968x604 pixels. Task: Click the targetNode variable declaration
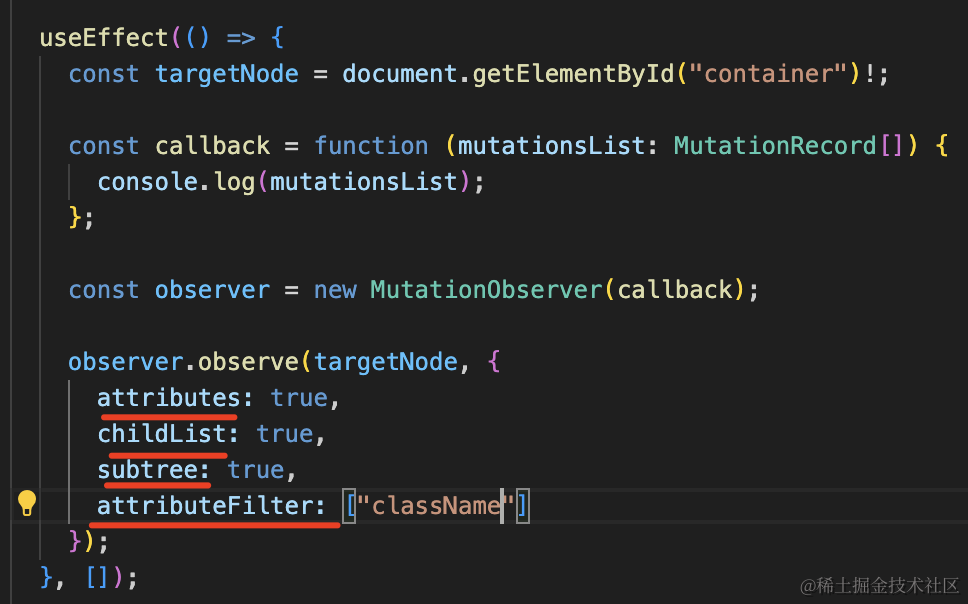[x=227, y=74]
